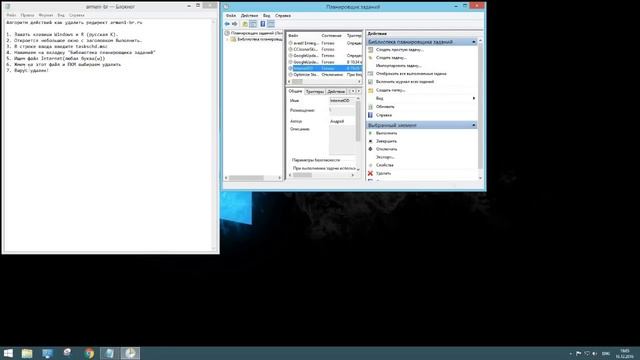Switch to Действия tab in task details
Viewport: 640px width, 360px height.
tap(336, 91)
